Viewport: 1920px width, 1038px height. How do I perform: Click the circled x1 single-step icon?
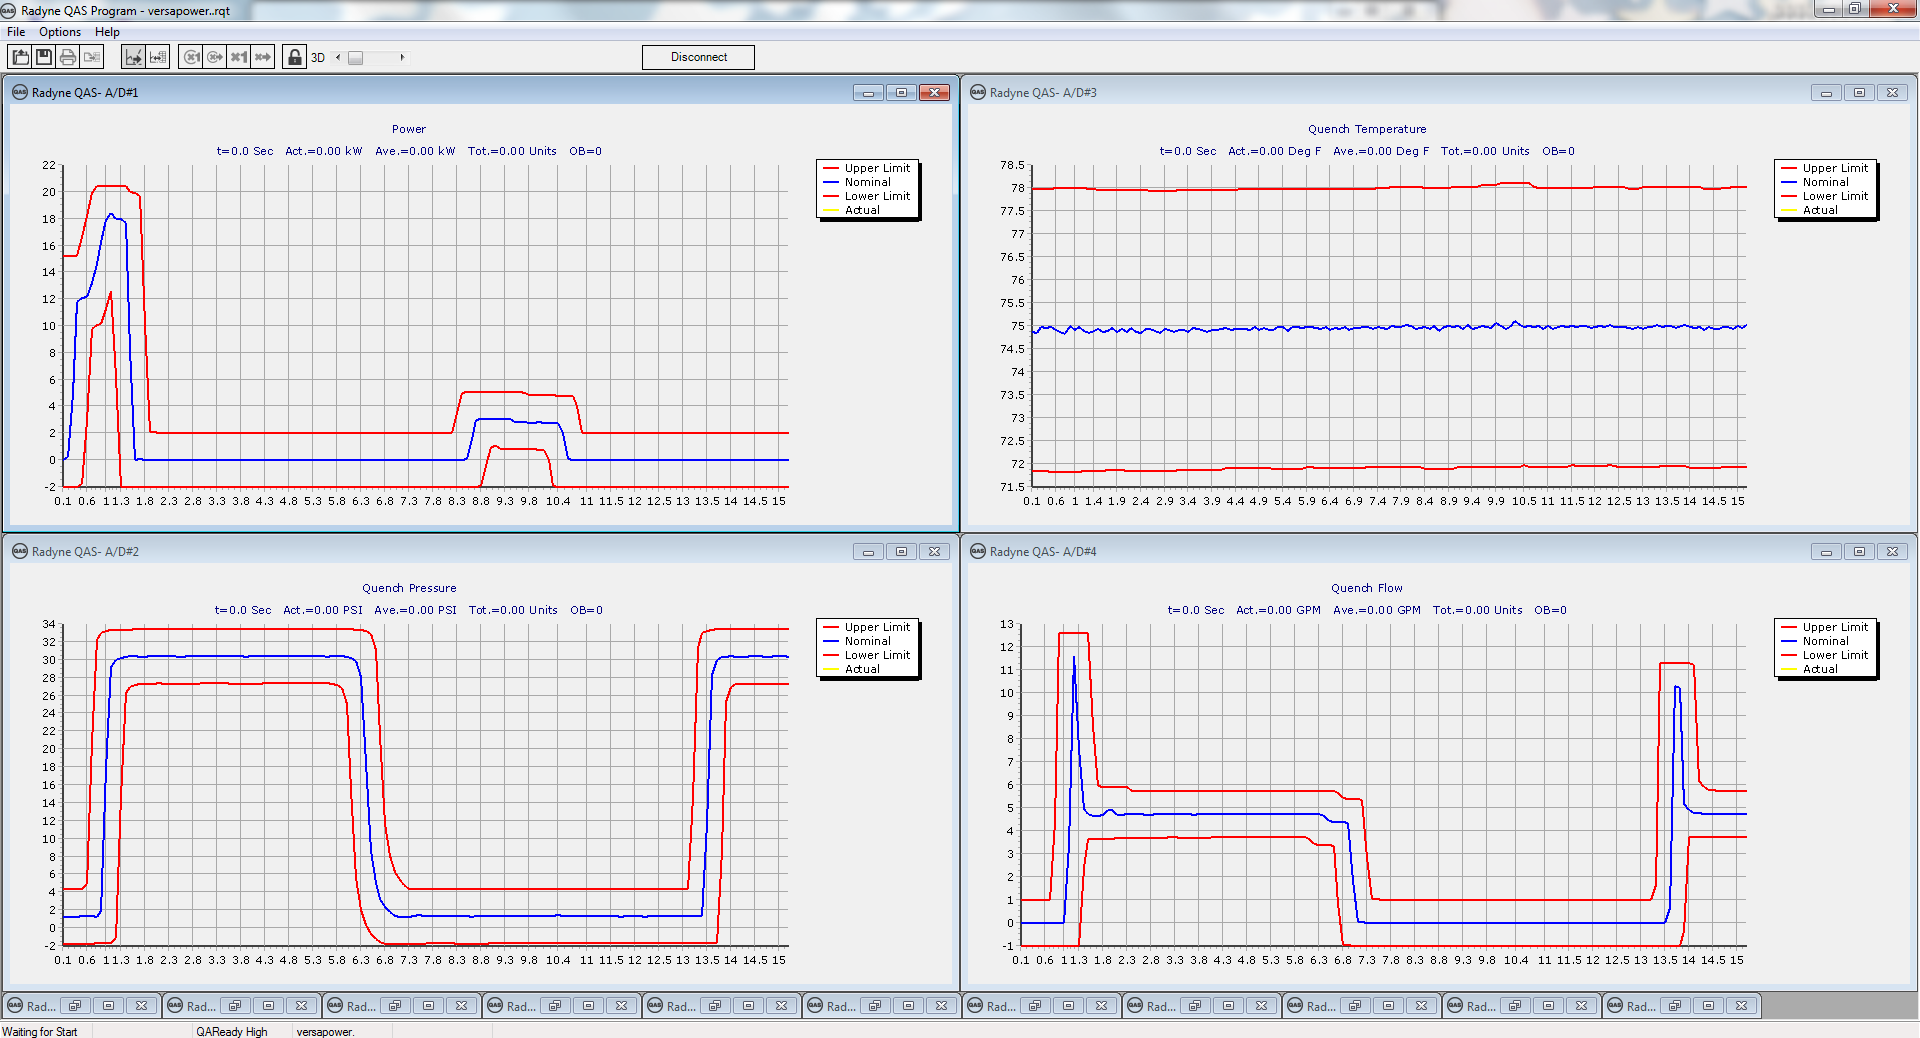click(191, 57)
